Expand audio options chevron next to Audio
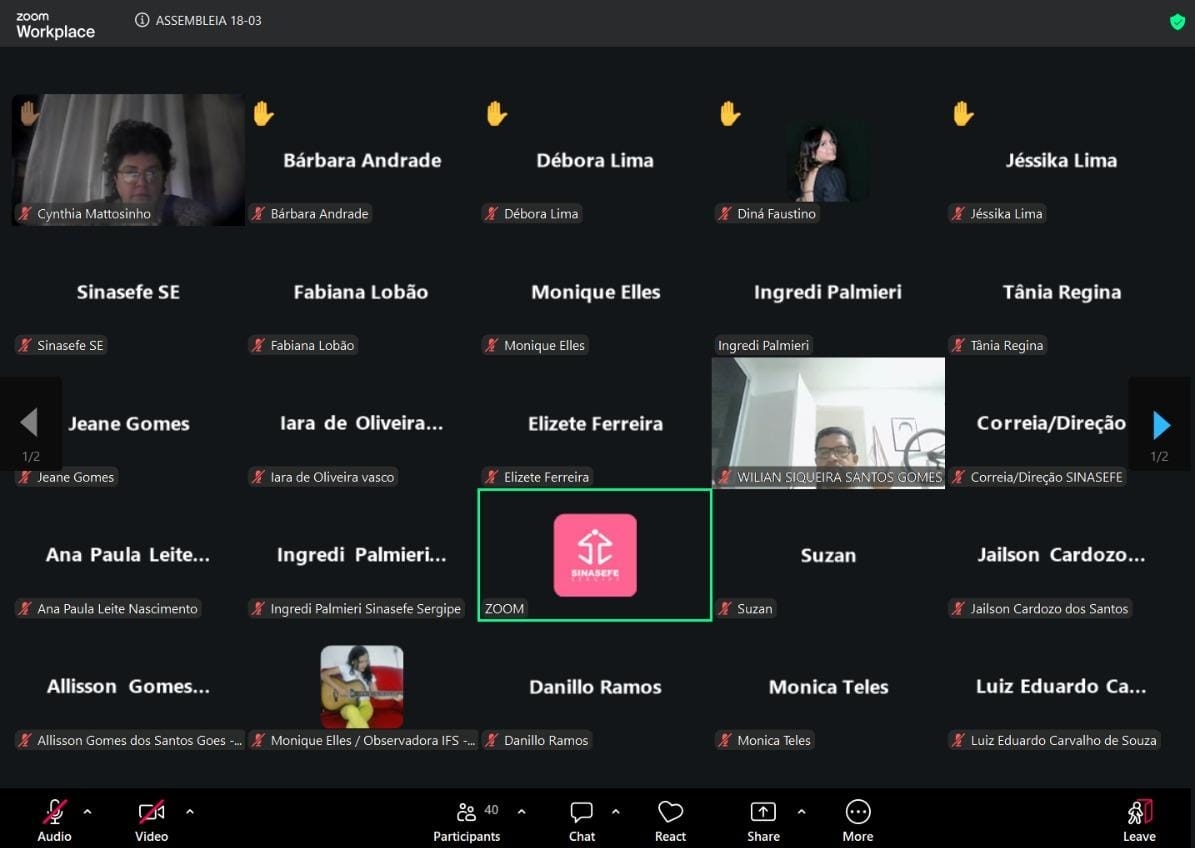 click(87, 811)
